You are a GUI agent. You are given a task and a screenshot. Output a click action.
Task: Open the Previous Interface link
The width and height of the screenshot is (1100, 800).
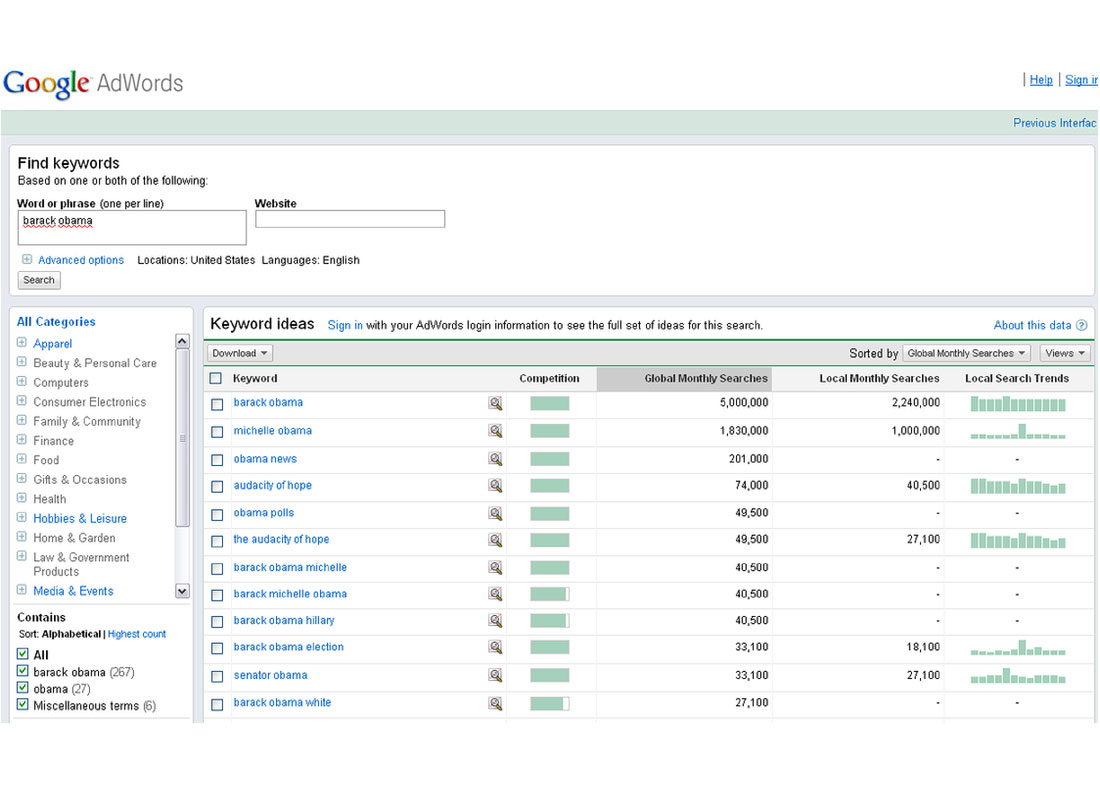(x=1054, y=124)
